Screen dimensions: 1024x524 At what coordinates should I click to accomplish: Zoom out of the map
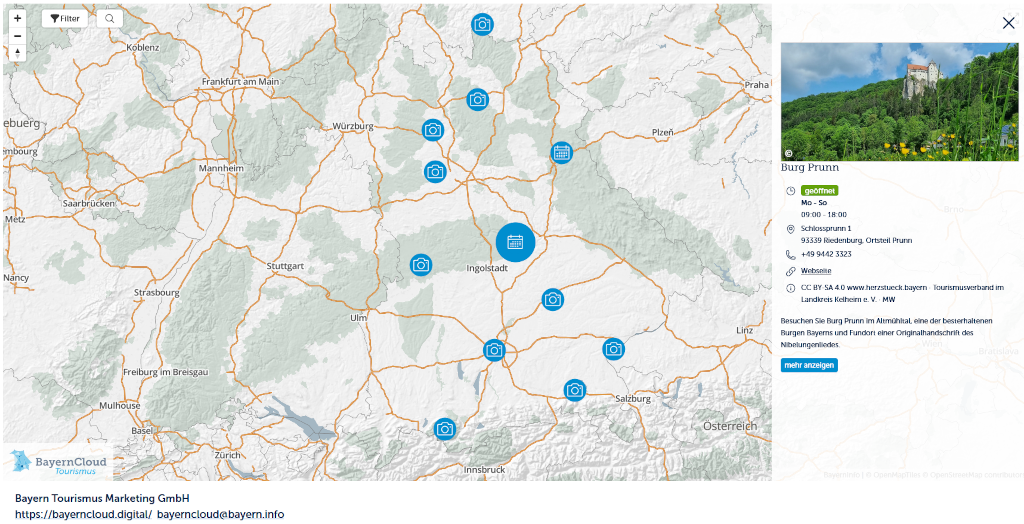[17, 36]
